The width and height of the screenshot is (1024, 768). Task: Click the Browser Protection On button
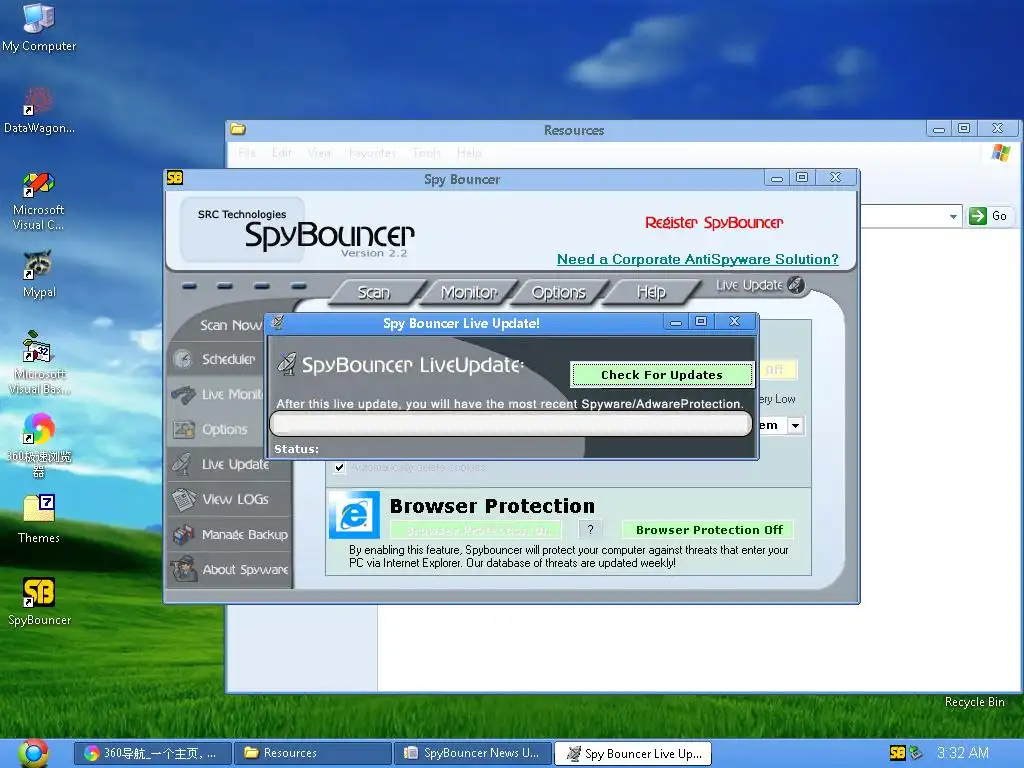476,530
